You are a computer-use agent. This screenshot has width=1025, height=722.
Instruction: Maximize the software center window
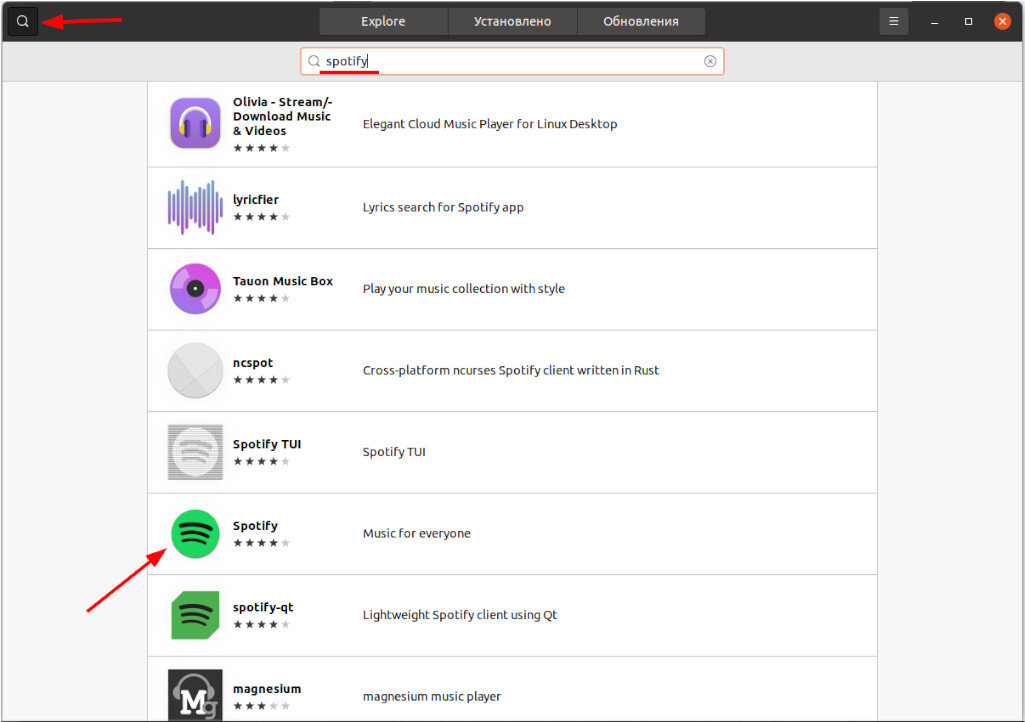[x=968, y=22]
